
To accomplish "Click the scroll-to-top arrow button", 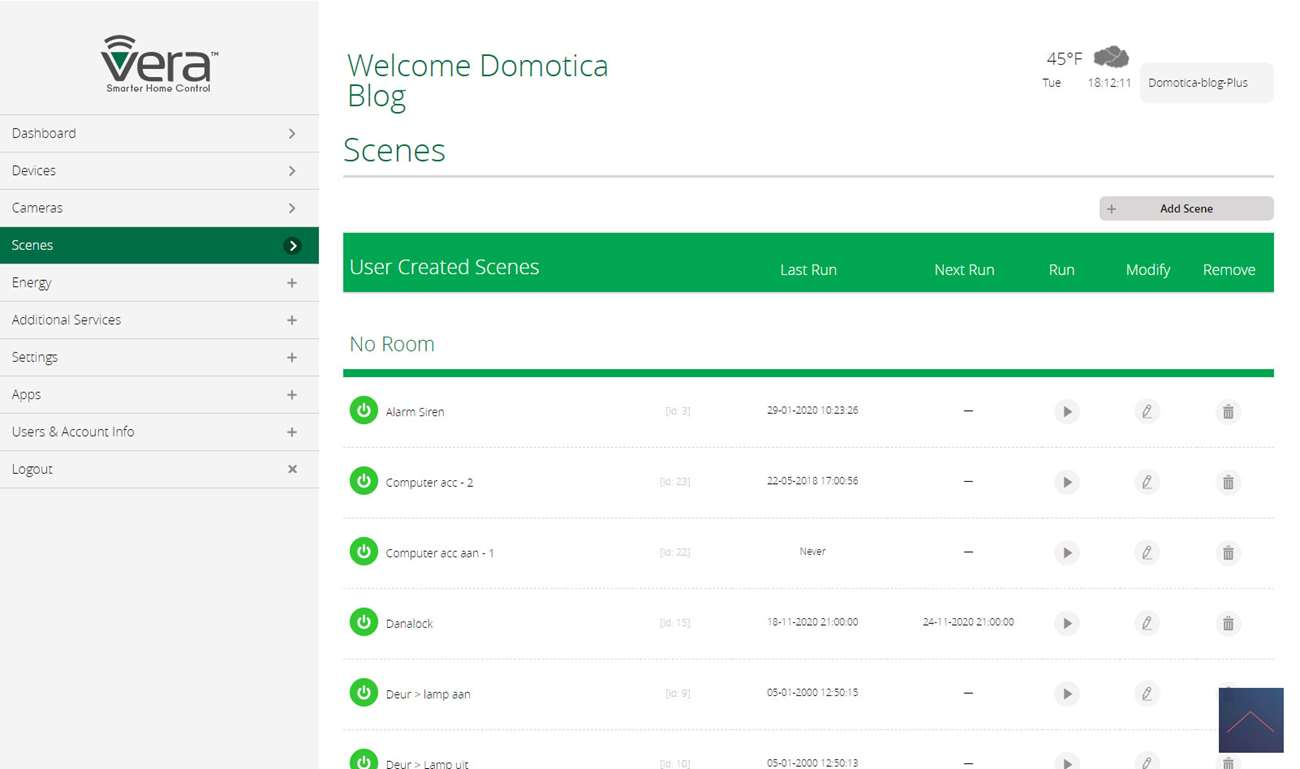I will [x=1250, y=720].
